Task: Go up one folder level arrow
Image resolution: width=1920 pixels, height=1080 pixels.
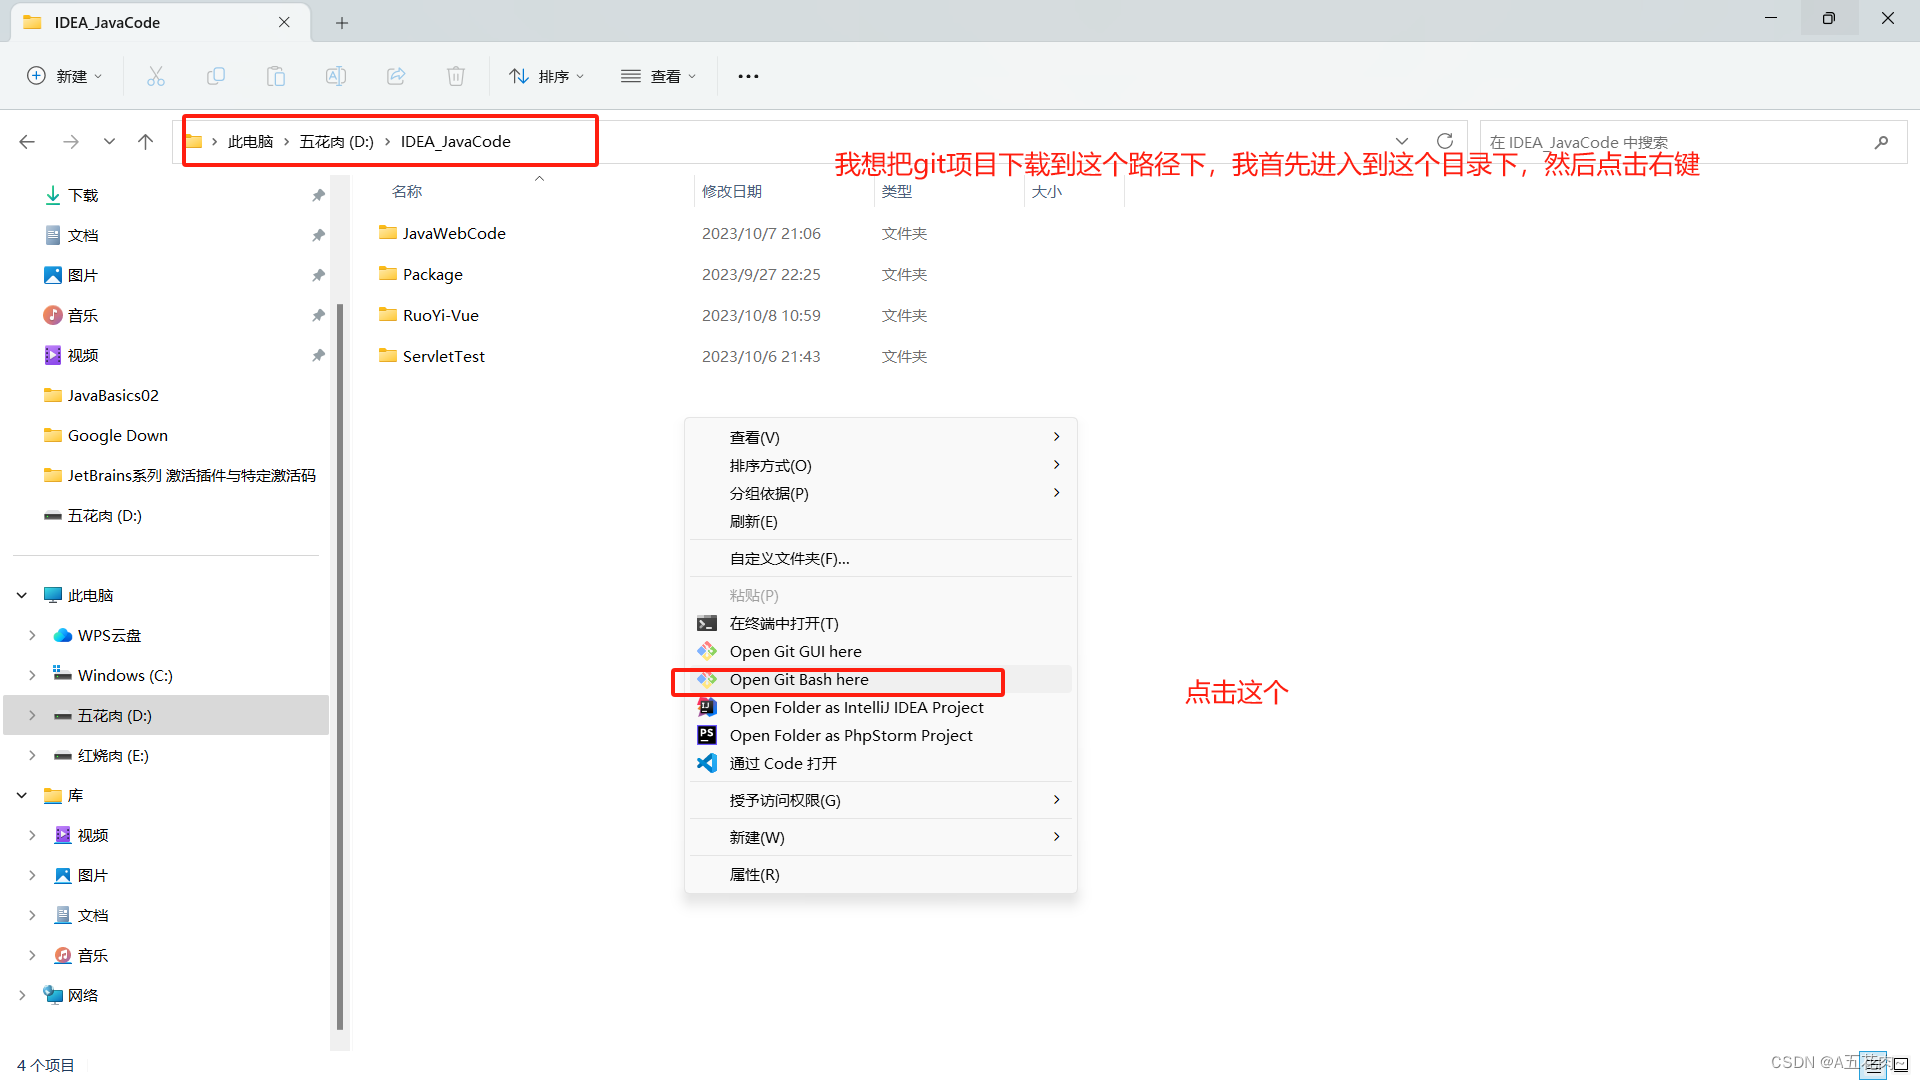Action: pos(146,142)
